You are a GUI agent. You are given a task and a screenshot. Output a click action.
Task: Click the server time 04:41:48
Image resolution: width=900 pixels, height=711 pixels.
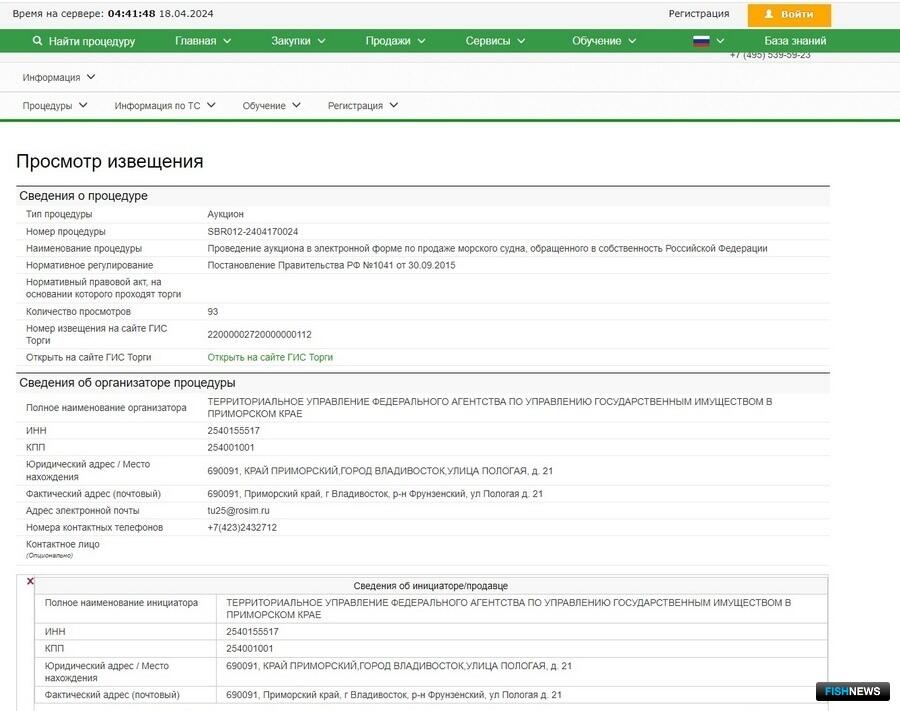click(131, 13)
